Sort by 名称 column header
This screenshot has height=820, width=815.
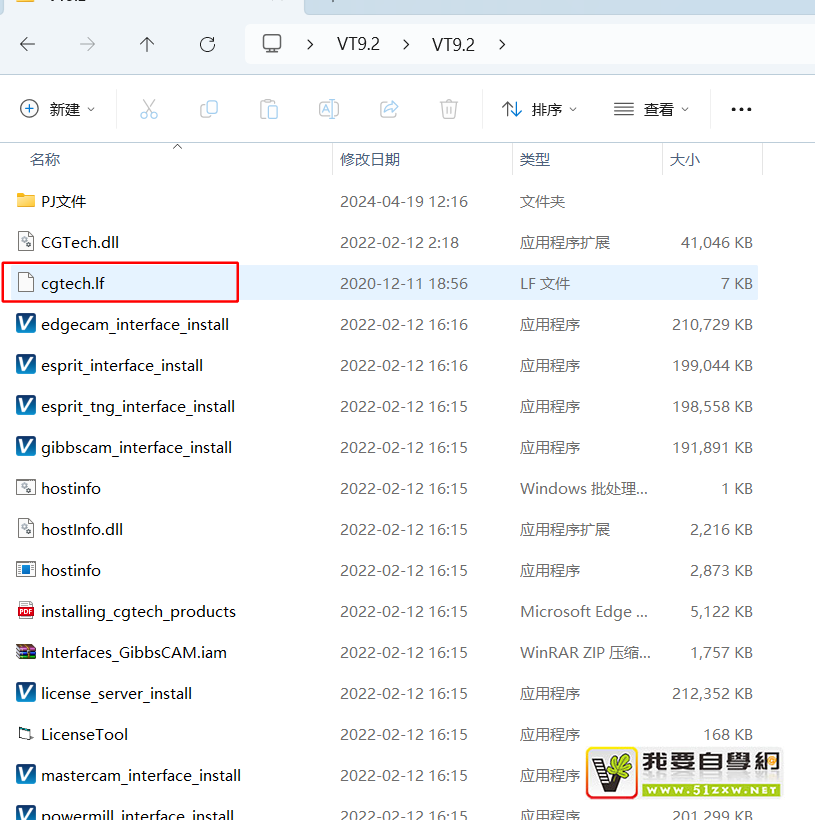pyautogui.click(x=45, y=159)
